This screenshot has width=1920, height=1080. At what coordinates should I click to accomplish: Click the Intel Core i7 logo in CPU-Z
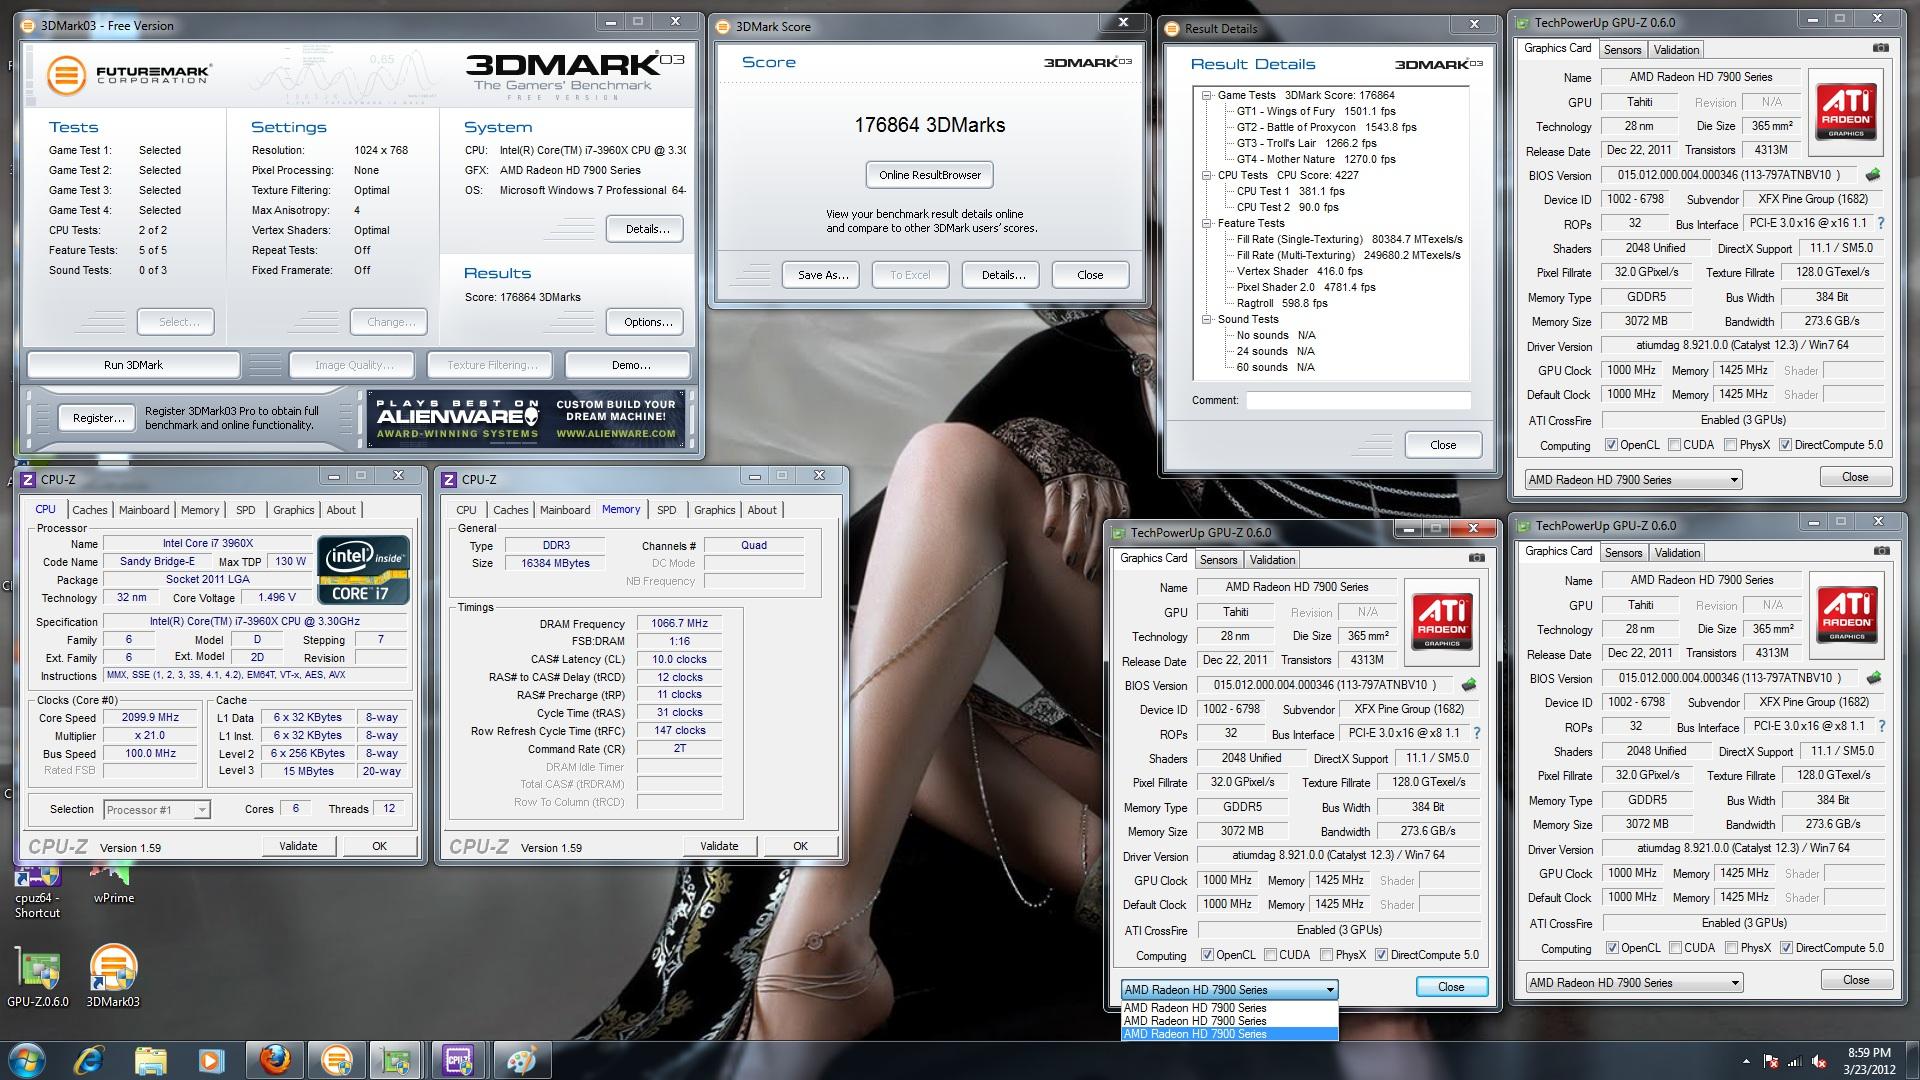click(x=364, y=570)
